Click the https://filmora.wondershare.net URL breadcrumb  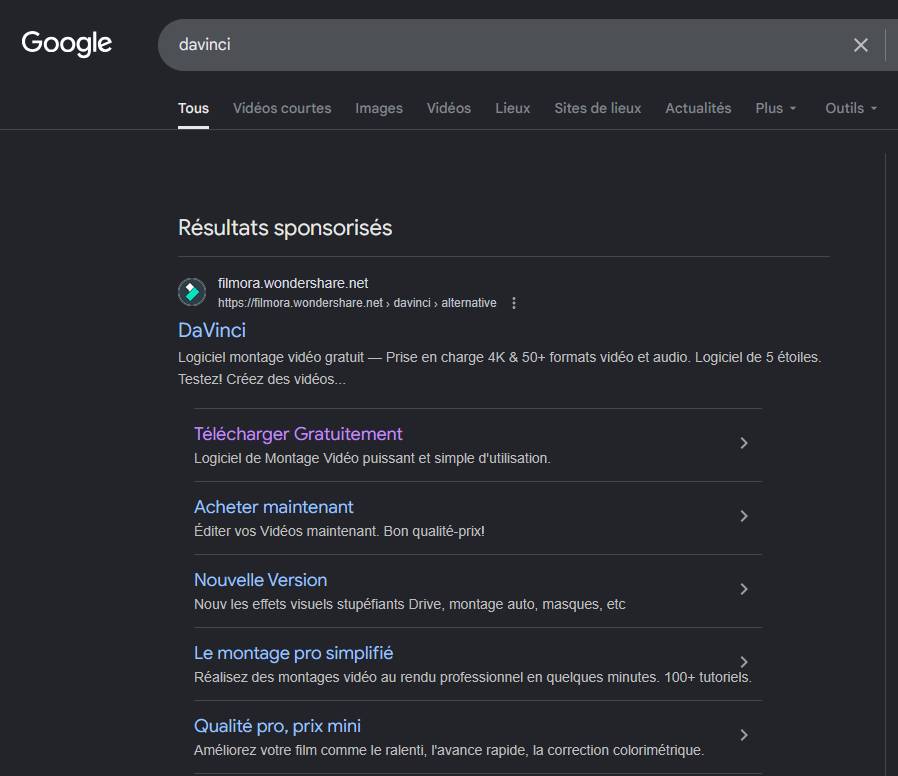pos(357,303)
